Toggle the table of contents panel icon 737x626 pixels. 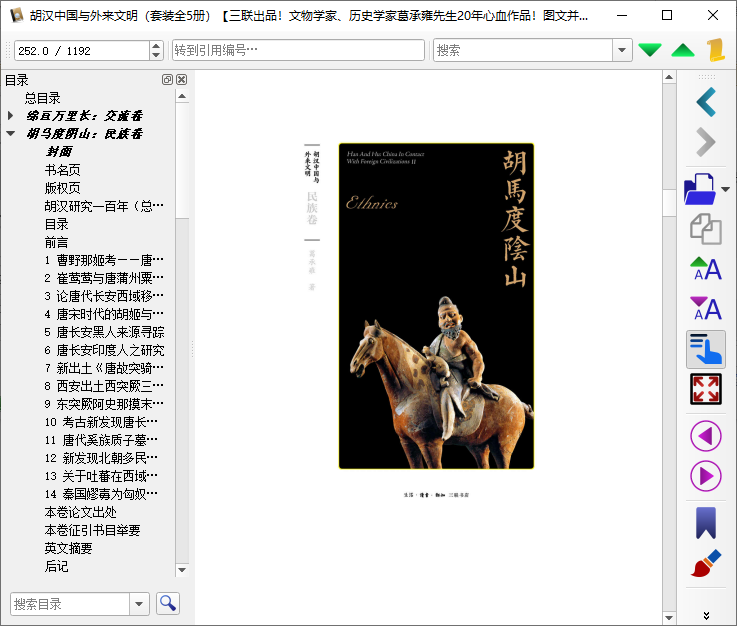click(x=706, y=349)
